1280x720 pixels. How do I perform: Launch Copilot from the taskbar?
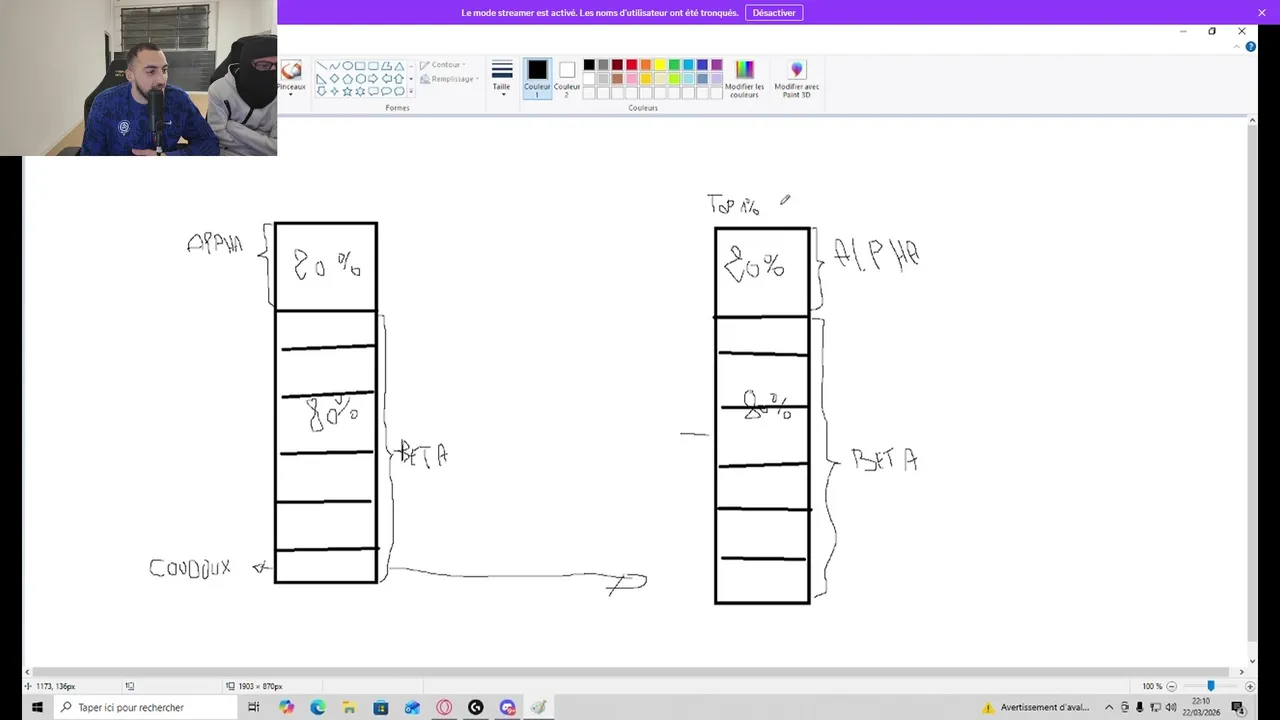point(287,707)
